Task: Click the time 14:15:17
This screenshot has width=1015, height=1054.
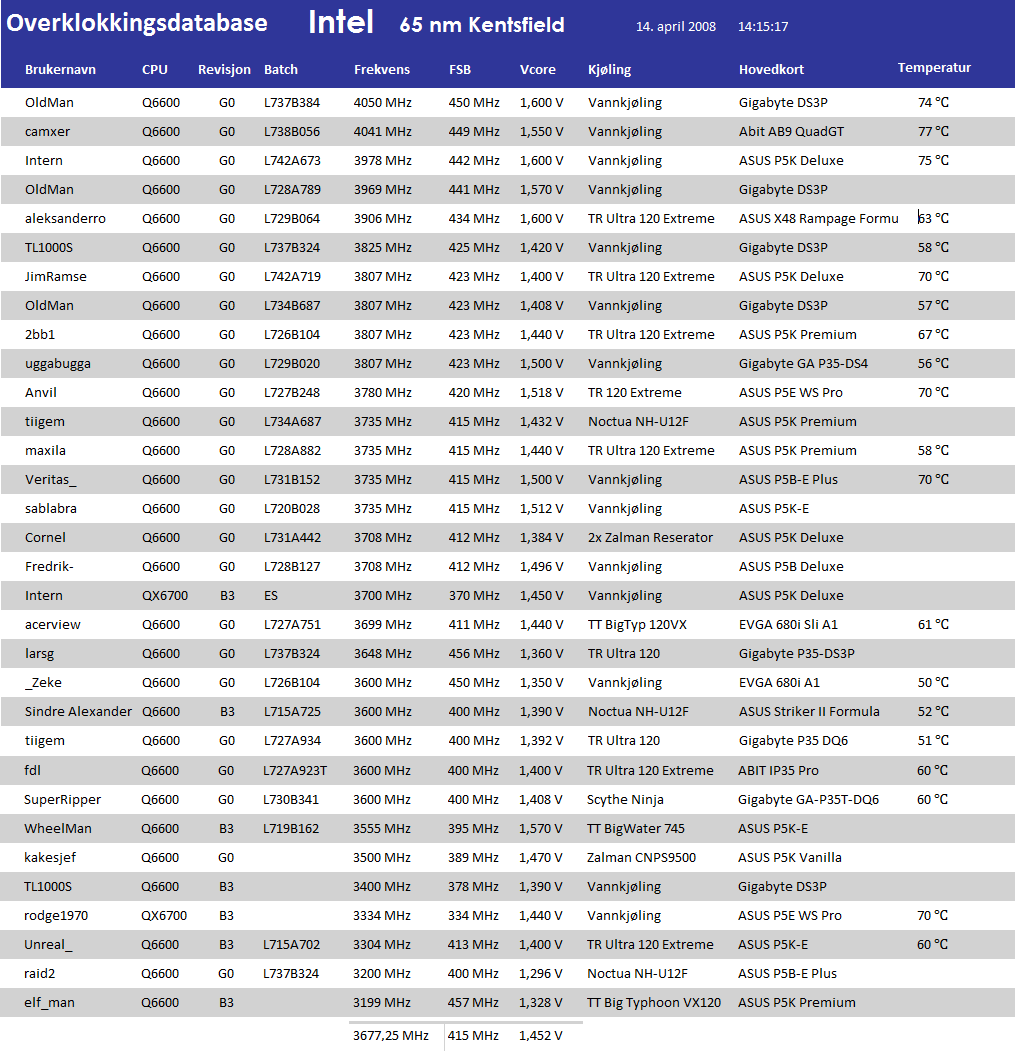Action: (x=763, y=27)
